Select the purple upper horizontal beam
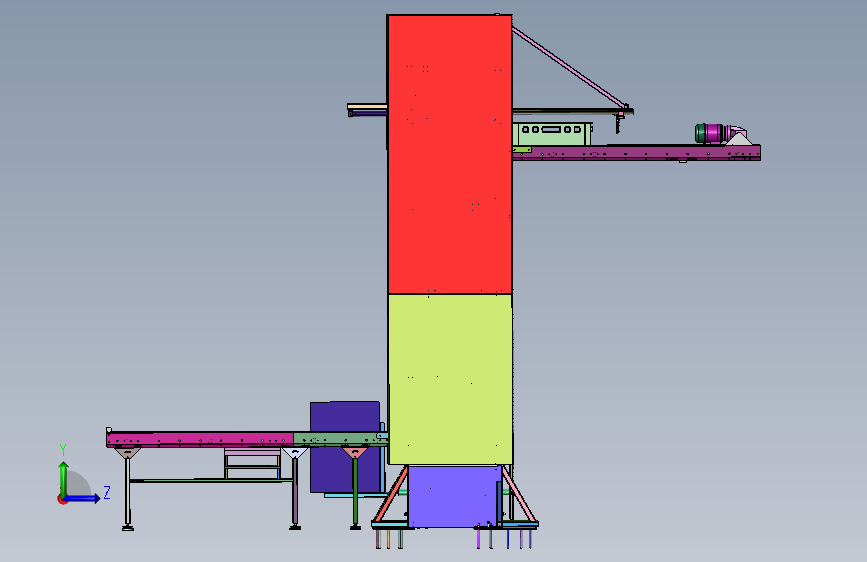 click(636, 153)
